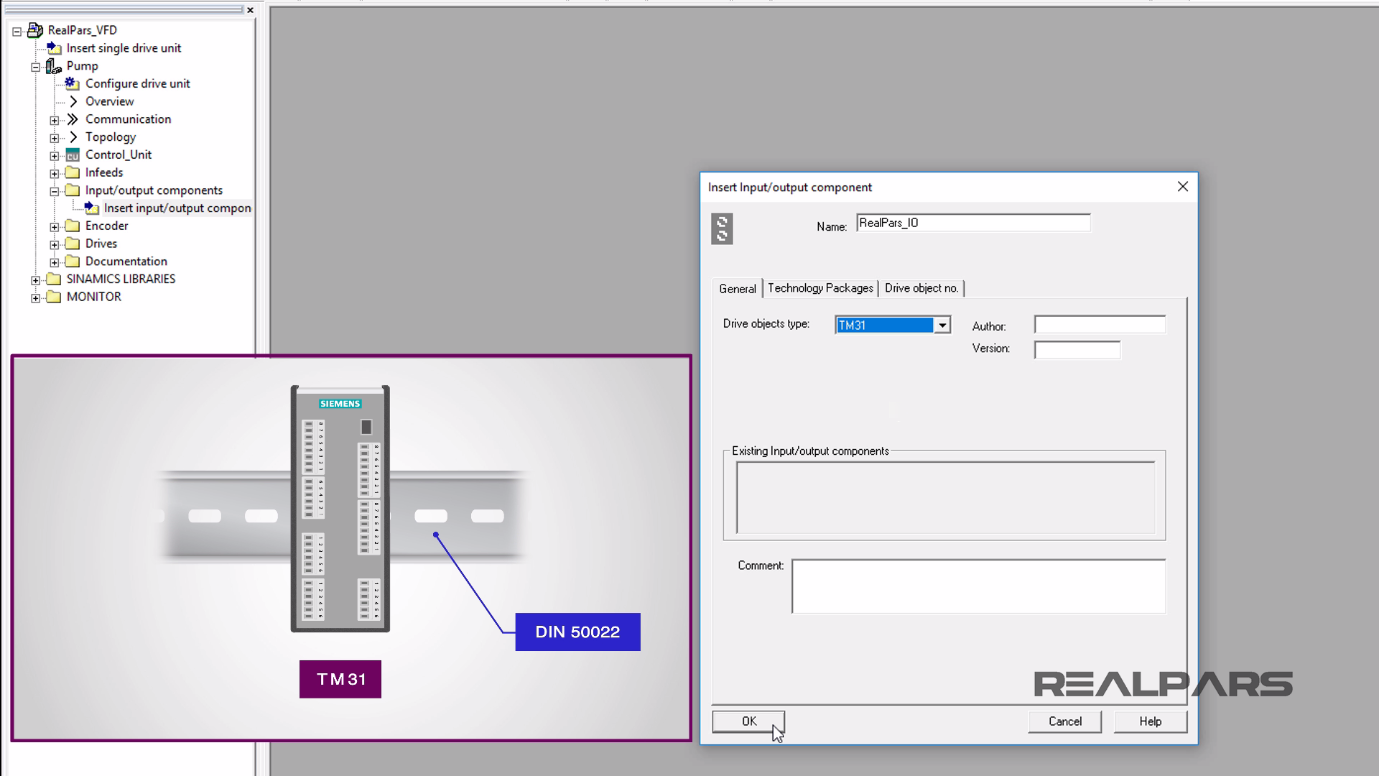Dismiss the dialog via Cancel
Screen dimensions: 1379x776
1065,721
